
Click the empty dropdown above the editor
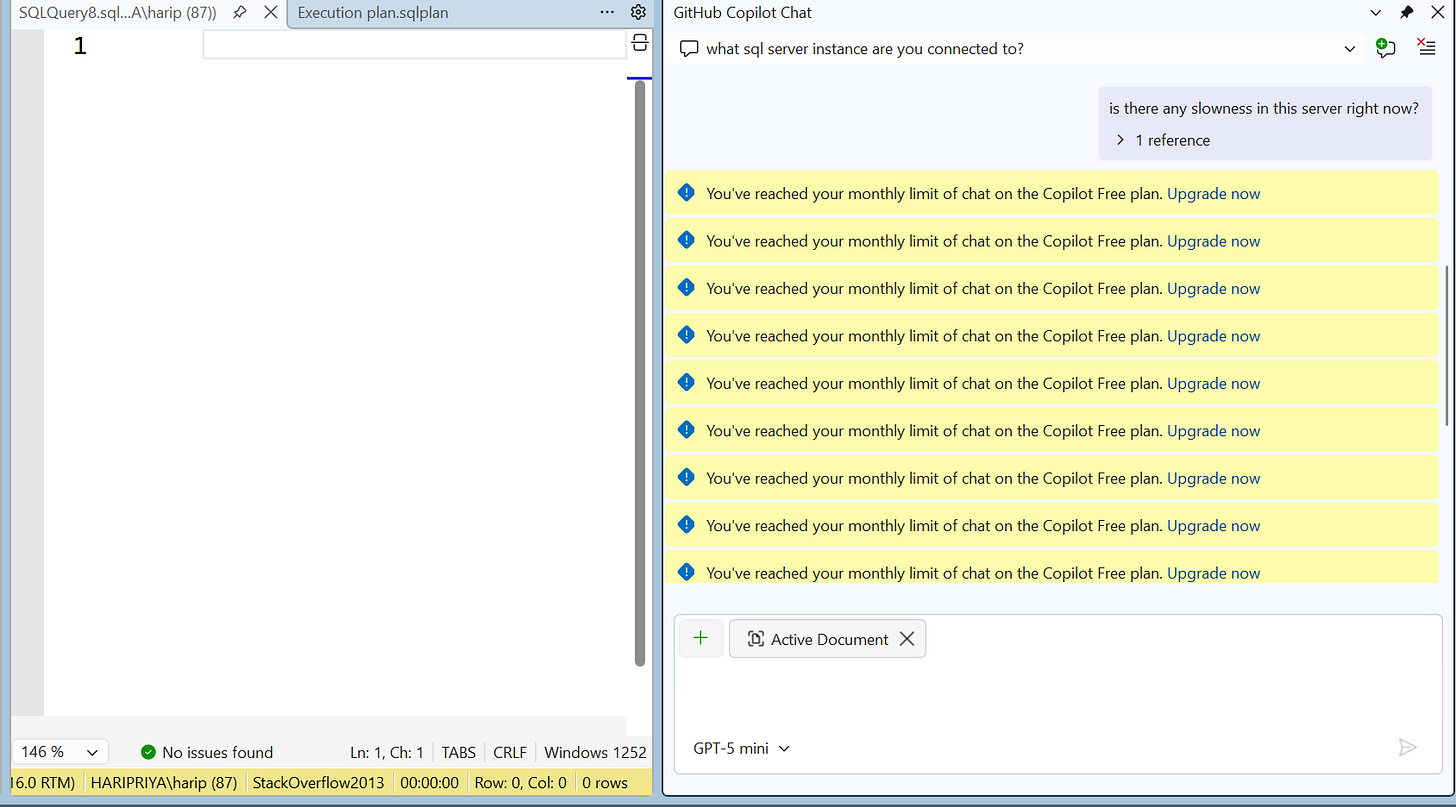[414, 44]
